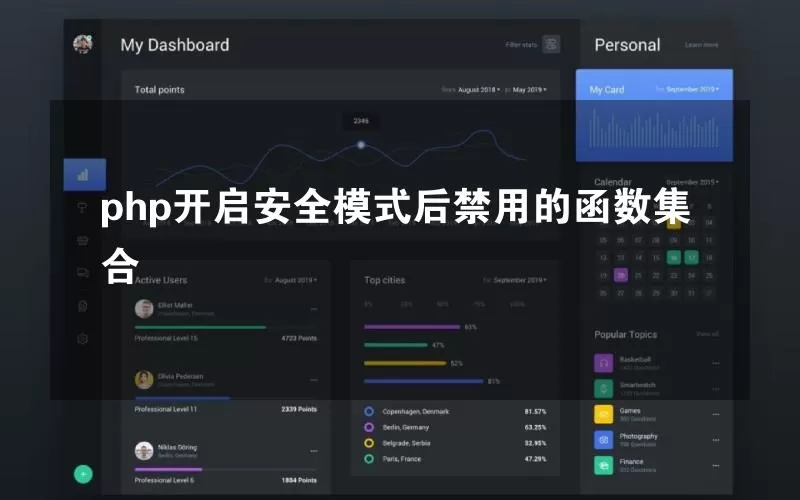Toggle the Paris, France green ring marker
The height and width of the screenshot is (500, 800).
coord(369,459)
